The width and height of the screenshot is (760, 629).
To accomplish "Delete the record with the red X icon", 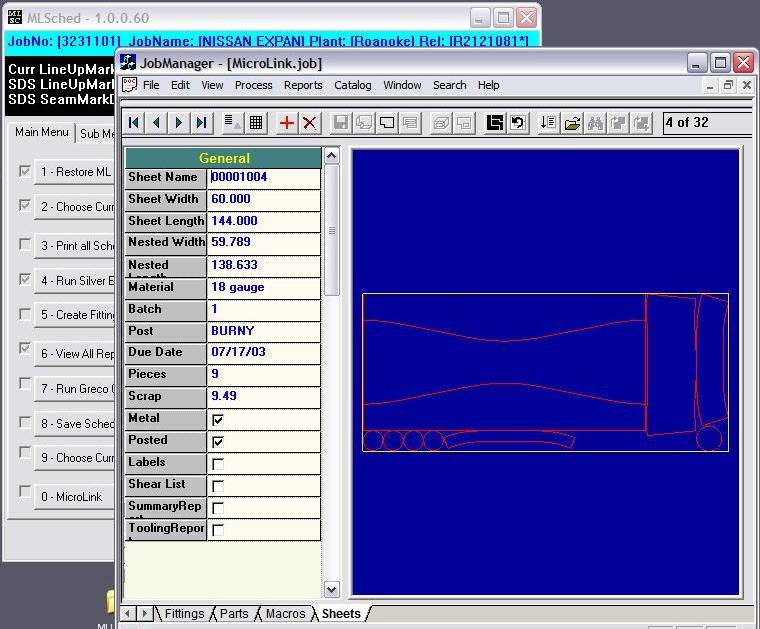I will coord(310,123).
